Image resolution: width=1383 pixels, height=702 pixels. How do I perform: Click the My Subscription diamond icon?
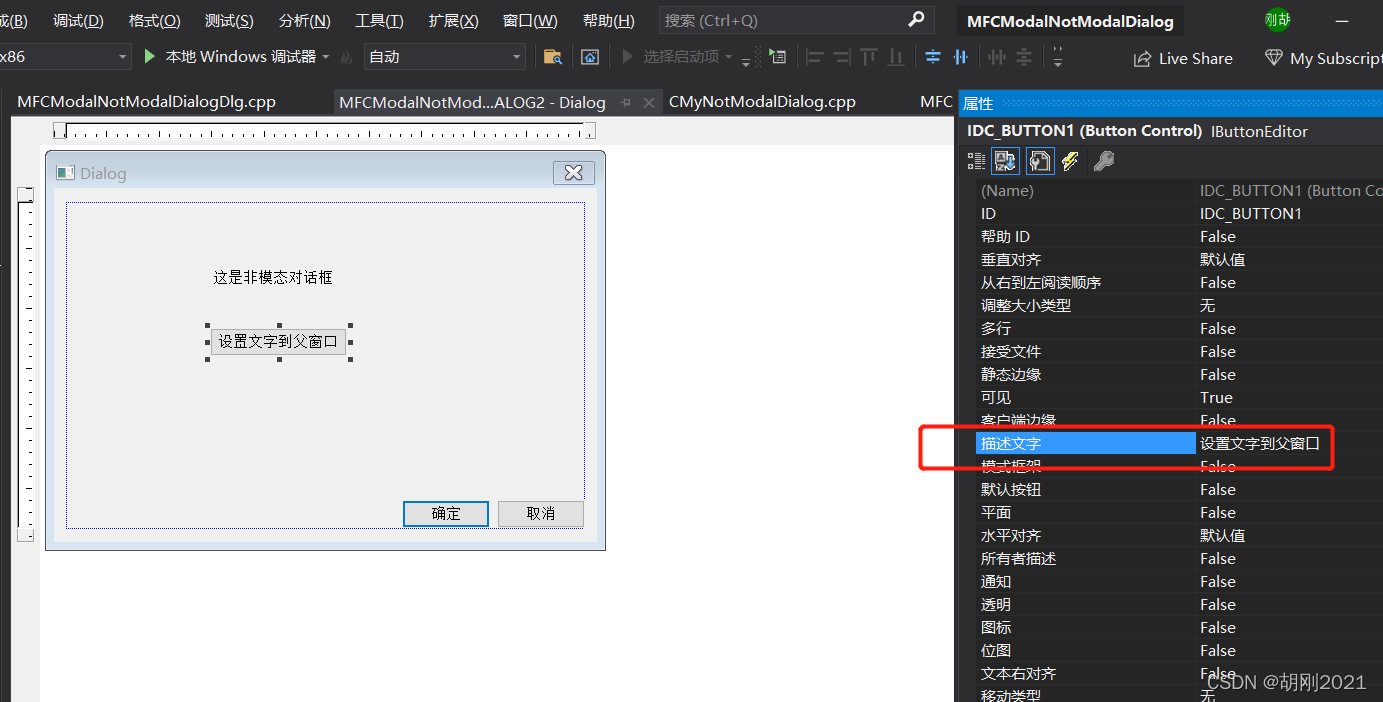pos(1273,58)
